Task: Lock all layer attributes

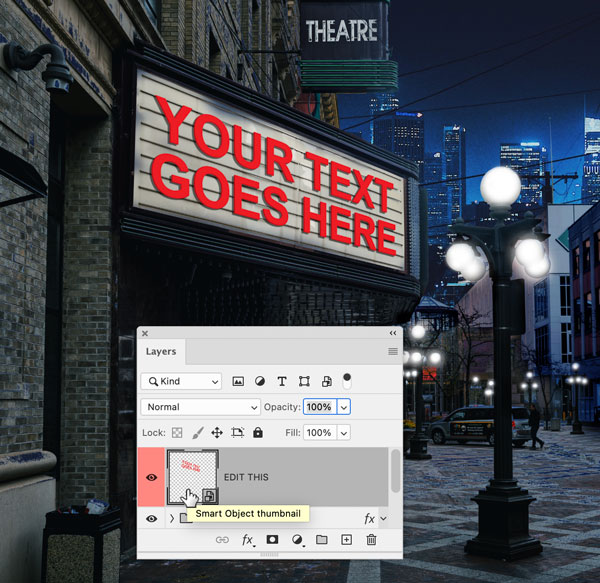Action: pyautogui.click(x=258, y=433)
